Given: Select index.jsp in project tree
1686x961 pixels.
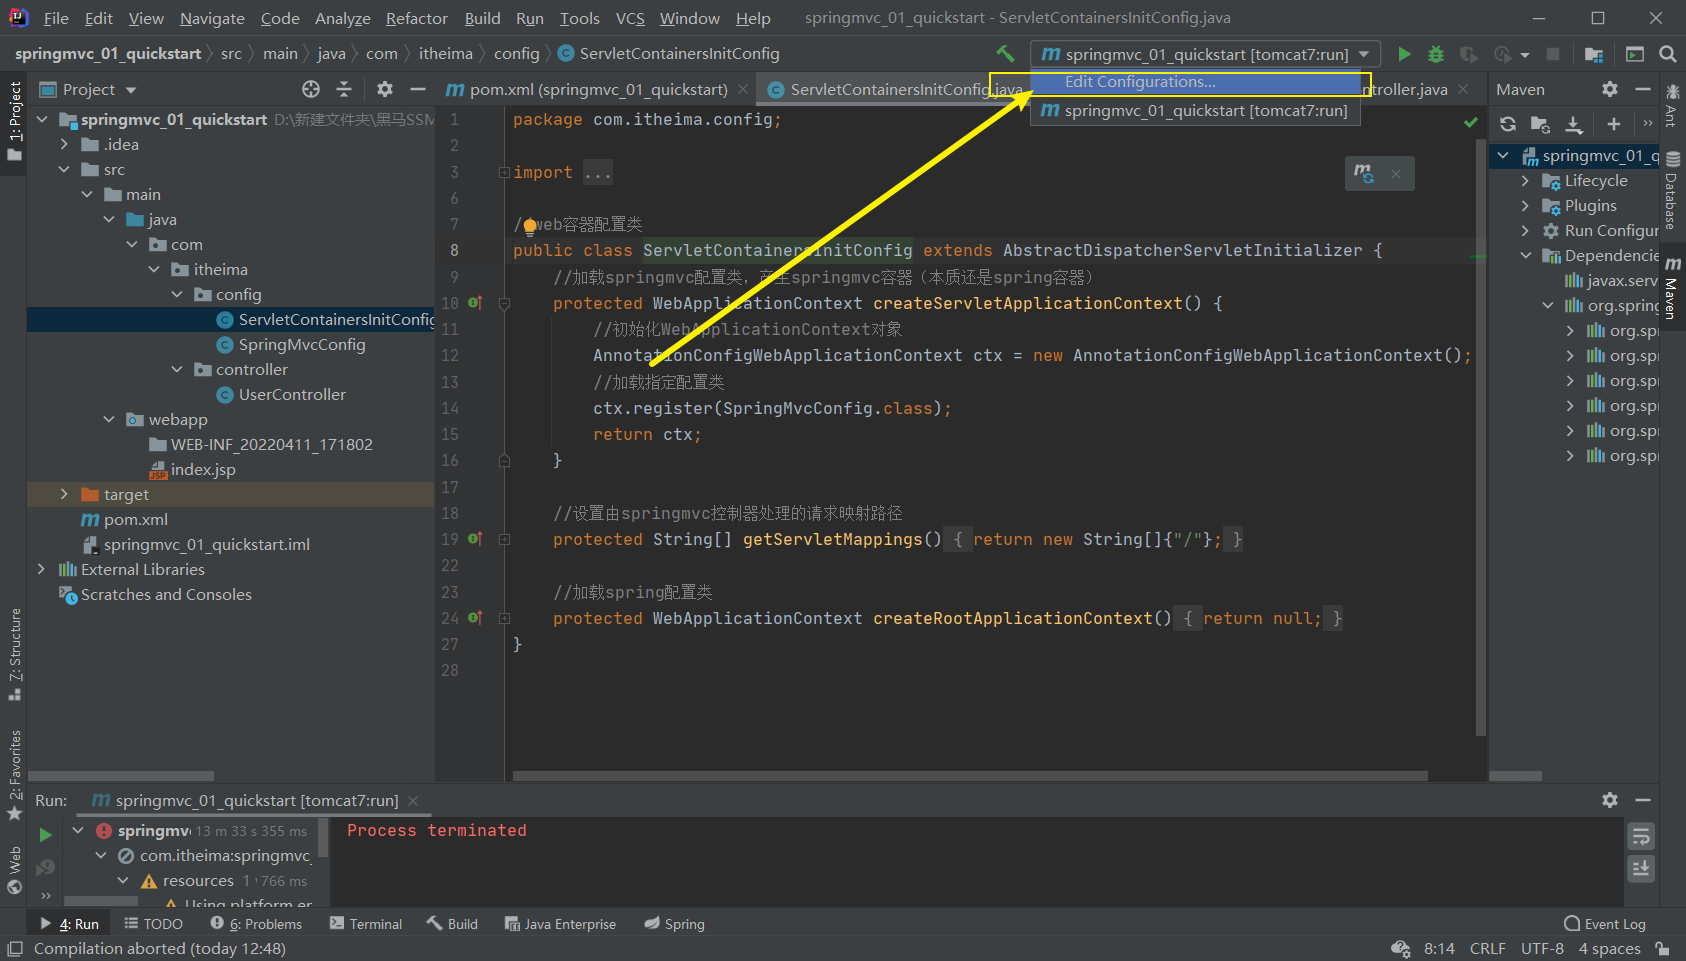Looking at the screenshot, I should point(203,469).
